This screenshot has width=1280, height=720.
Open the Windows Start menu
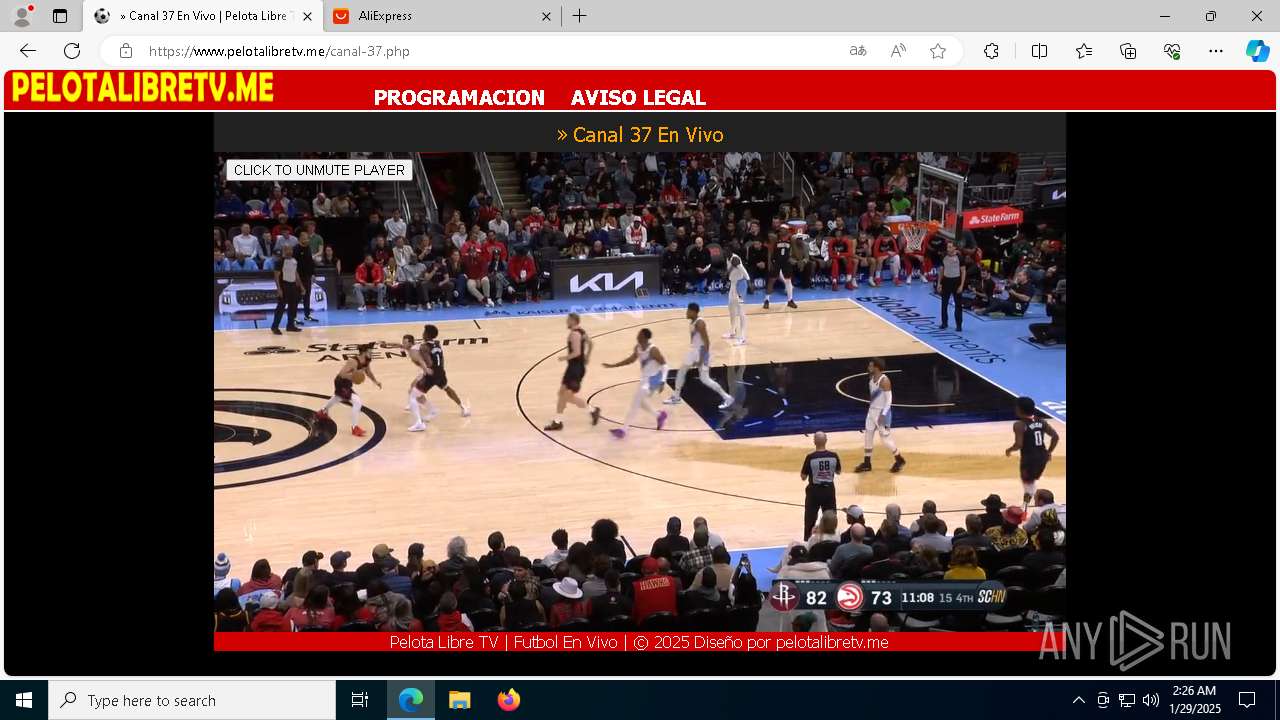[x=24, y=700]
